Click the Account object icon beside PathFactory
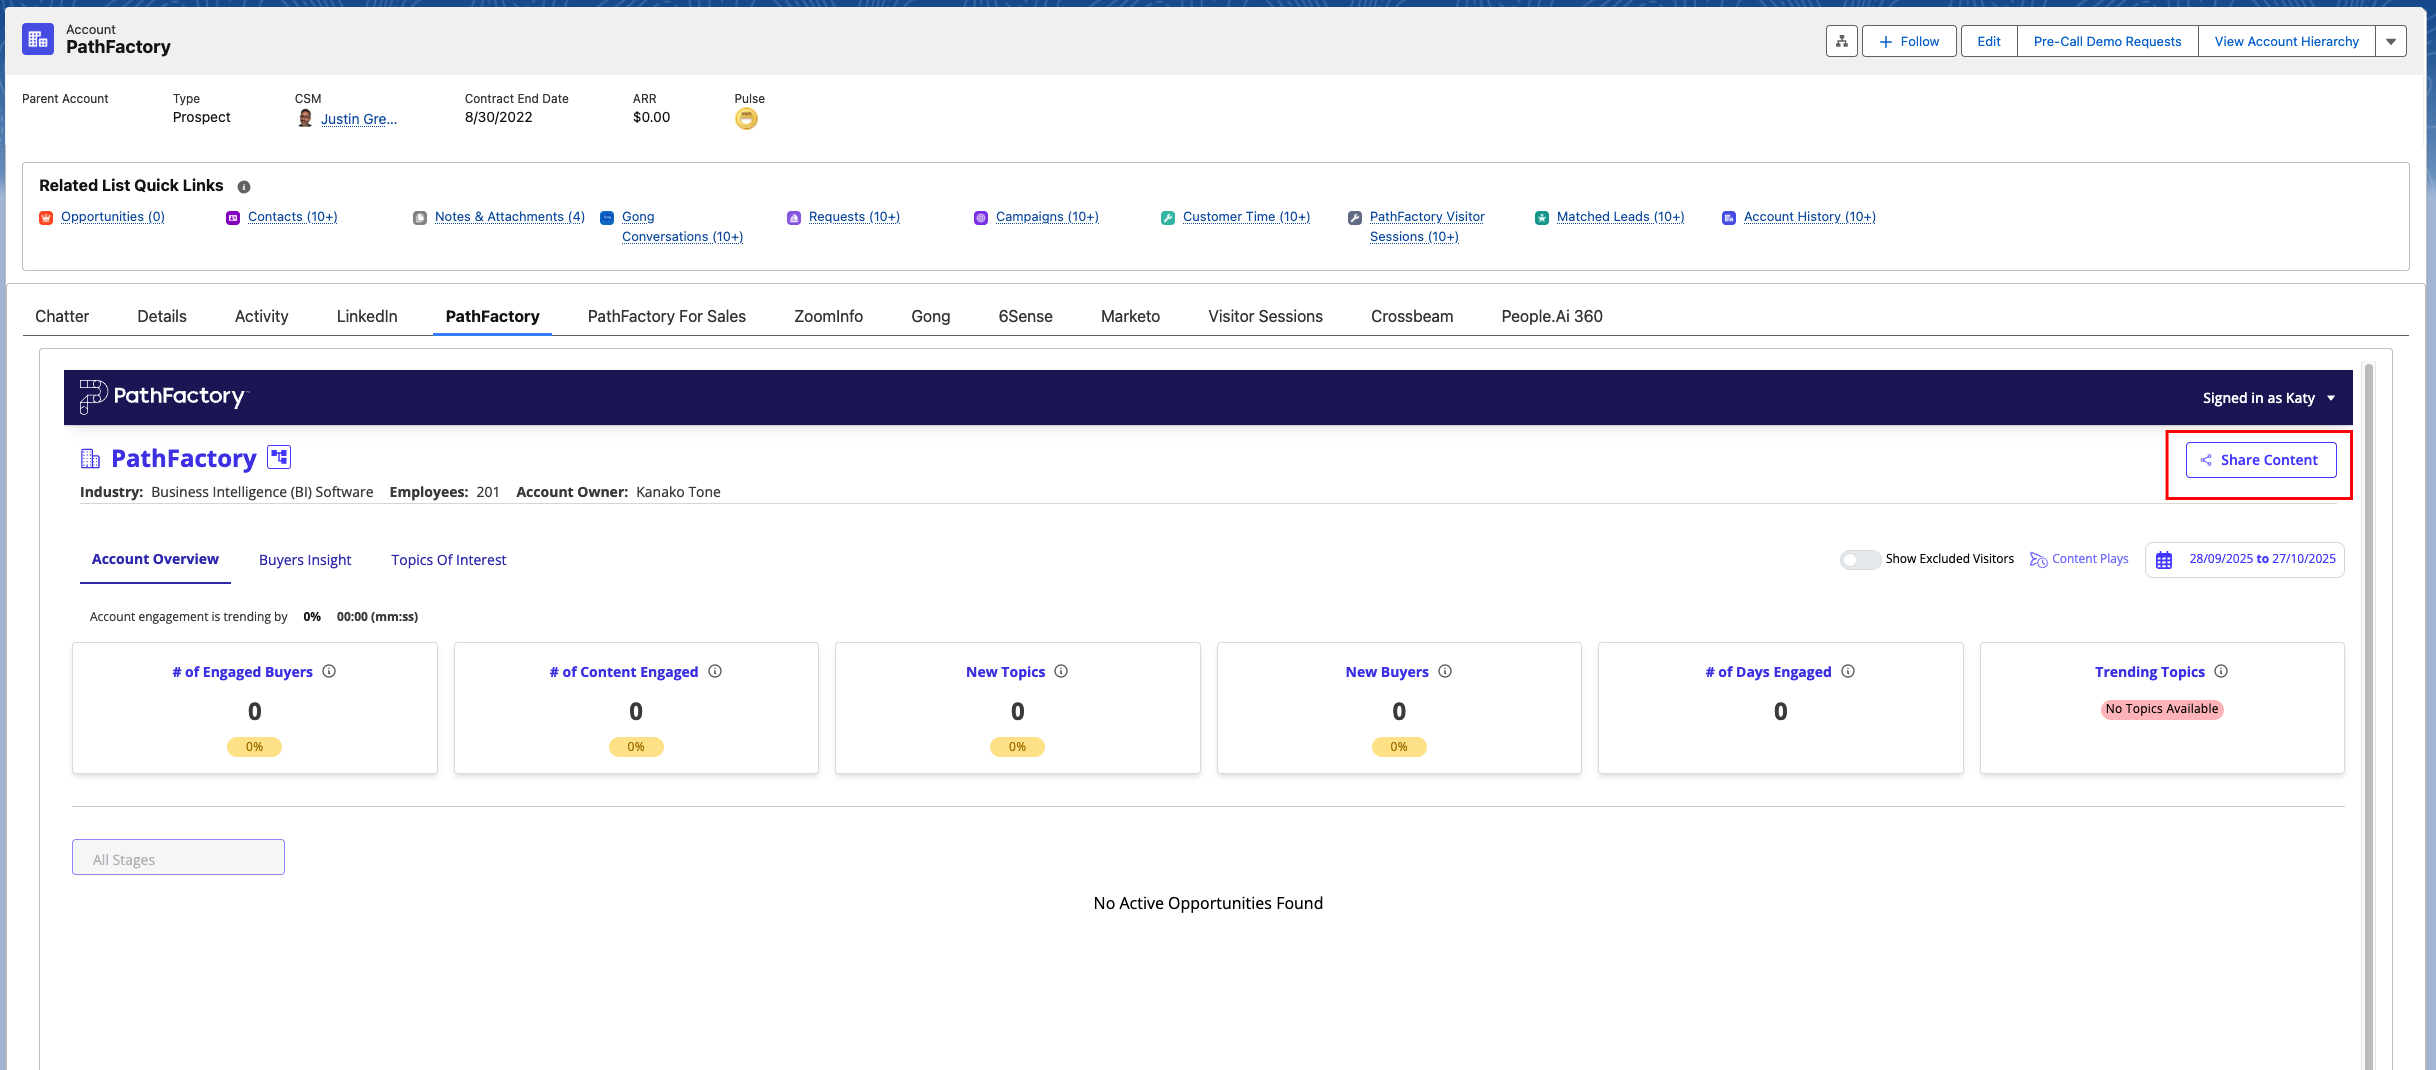The height and width of the screenshot is (1070, 2436). click(38, 39)
